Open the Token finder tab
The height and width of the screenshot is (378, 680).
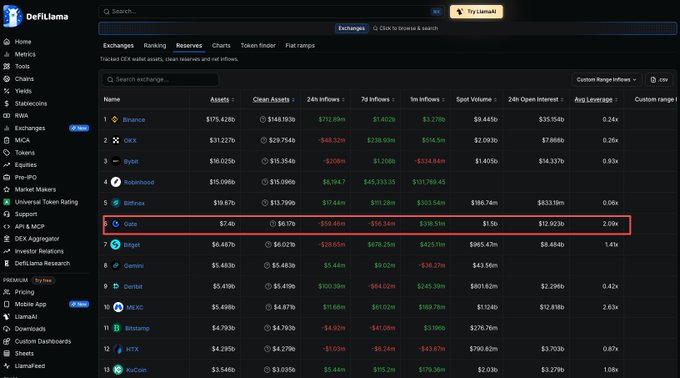point(258,46)
